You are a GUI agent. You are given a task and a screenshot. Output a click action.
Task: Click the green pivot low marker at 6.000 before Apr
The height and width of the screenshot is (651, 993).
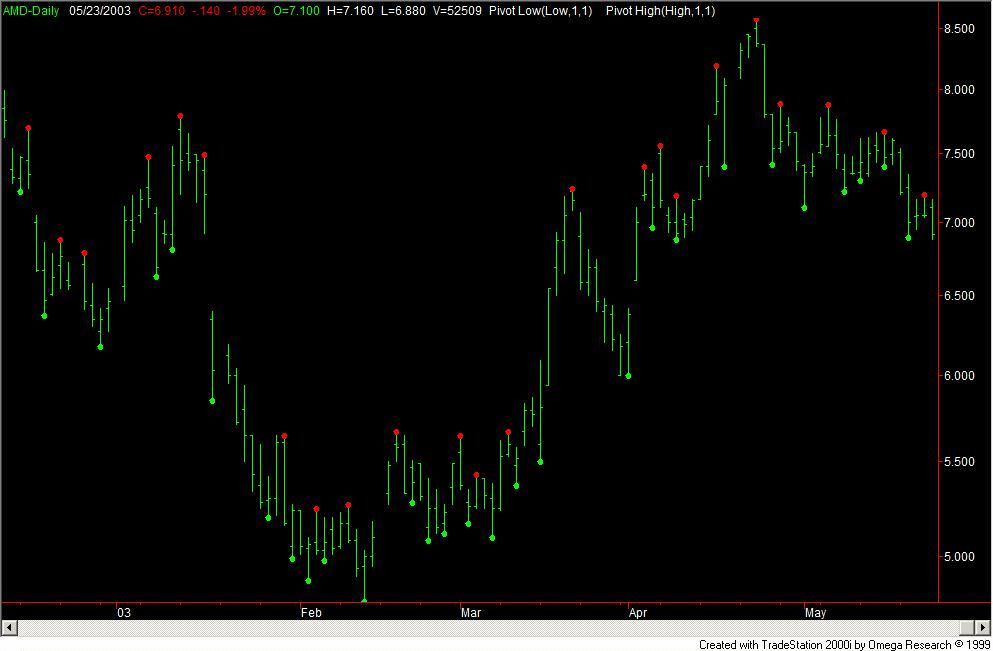[x=628, y=376]
